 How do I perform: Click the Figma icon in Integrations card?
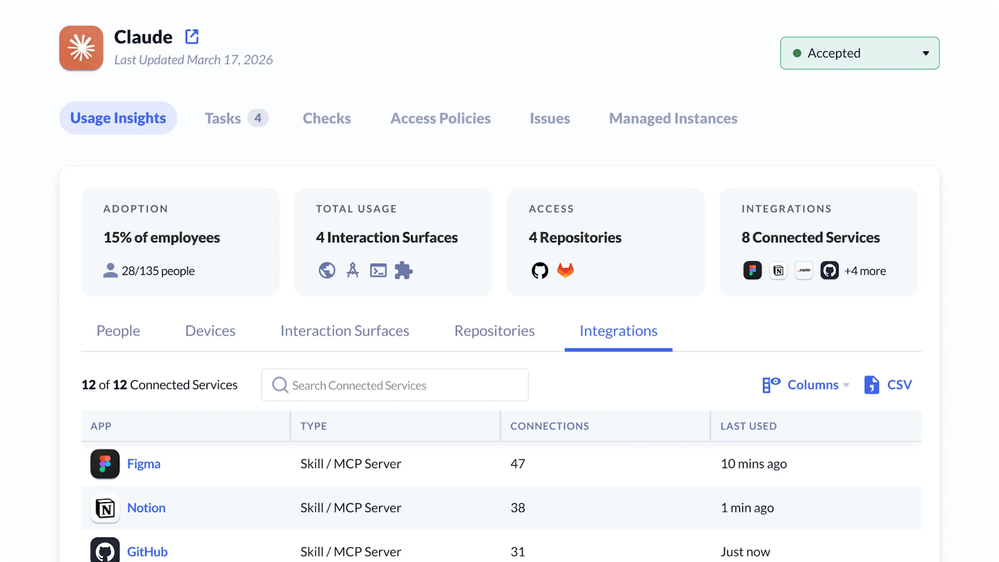point(752,271)
